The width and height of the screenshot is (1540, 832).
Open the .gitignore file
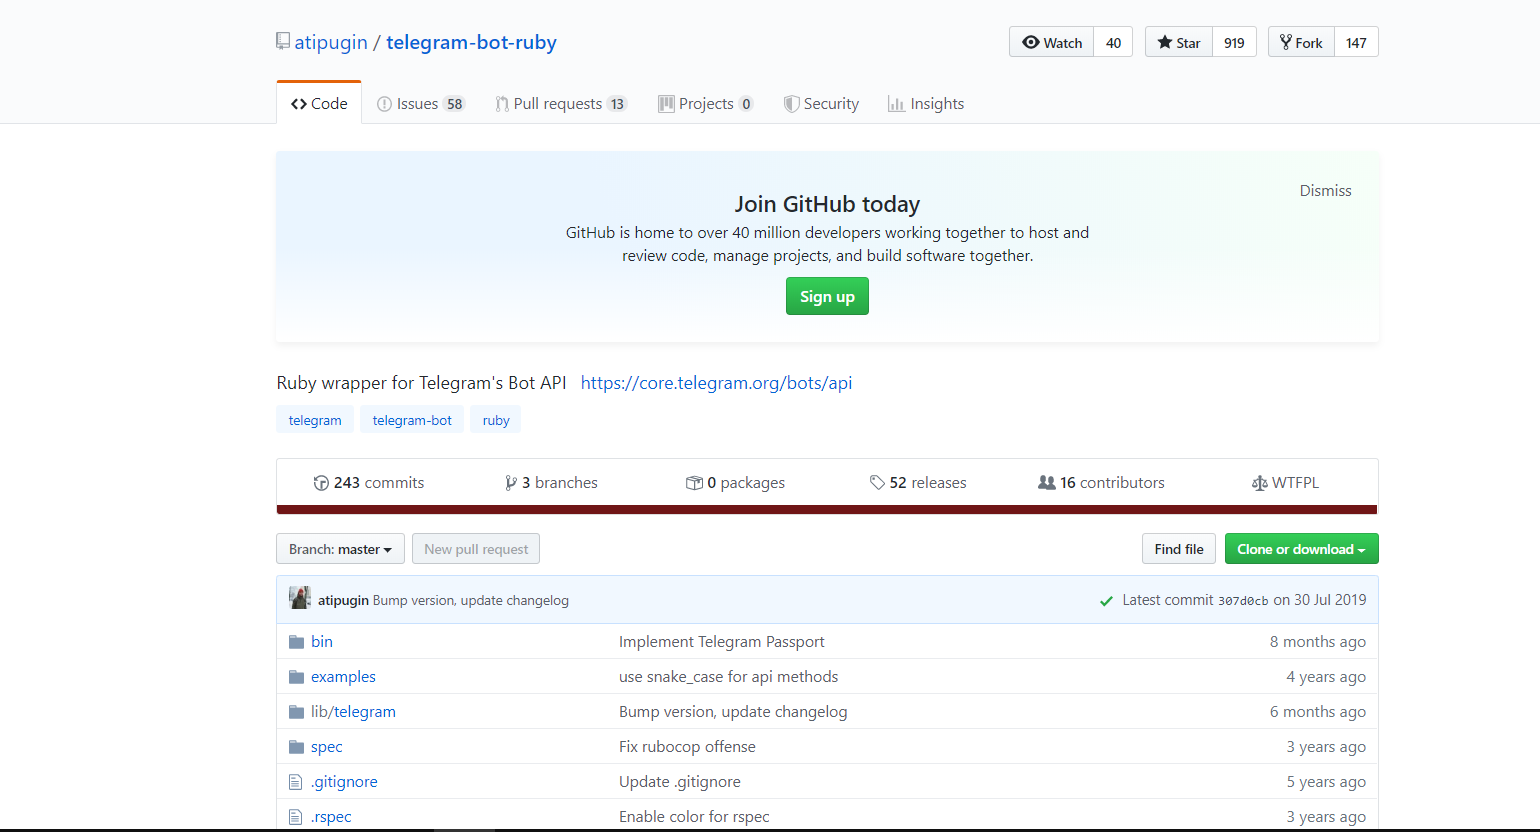[x=344, y=782]
